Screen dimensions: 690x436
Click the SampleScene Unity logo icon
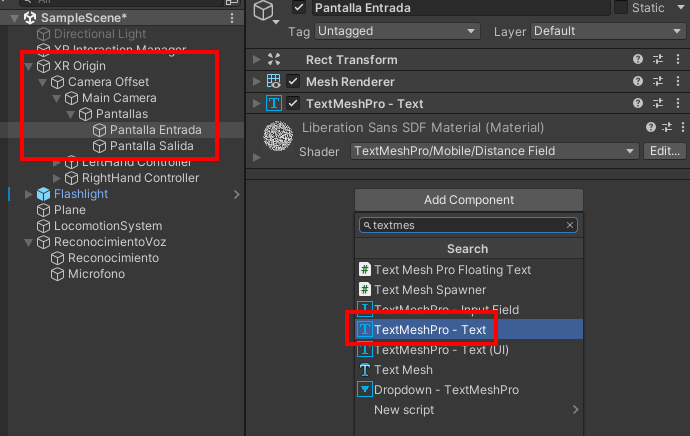point(30,18)
